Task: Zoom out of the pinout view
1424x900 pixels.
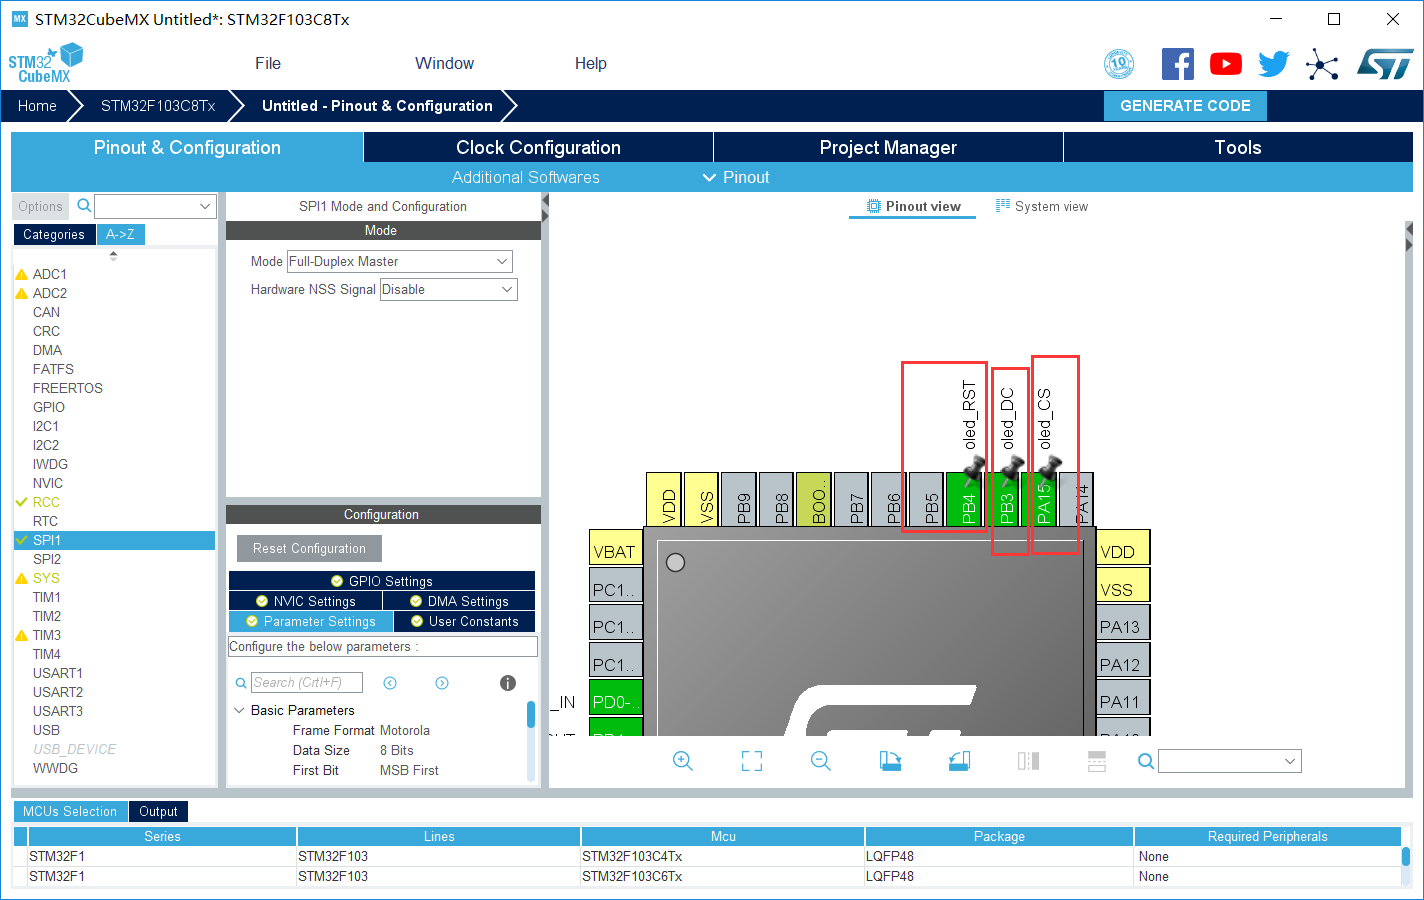Action: pos(821,761)
